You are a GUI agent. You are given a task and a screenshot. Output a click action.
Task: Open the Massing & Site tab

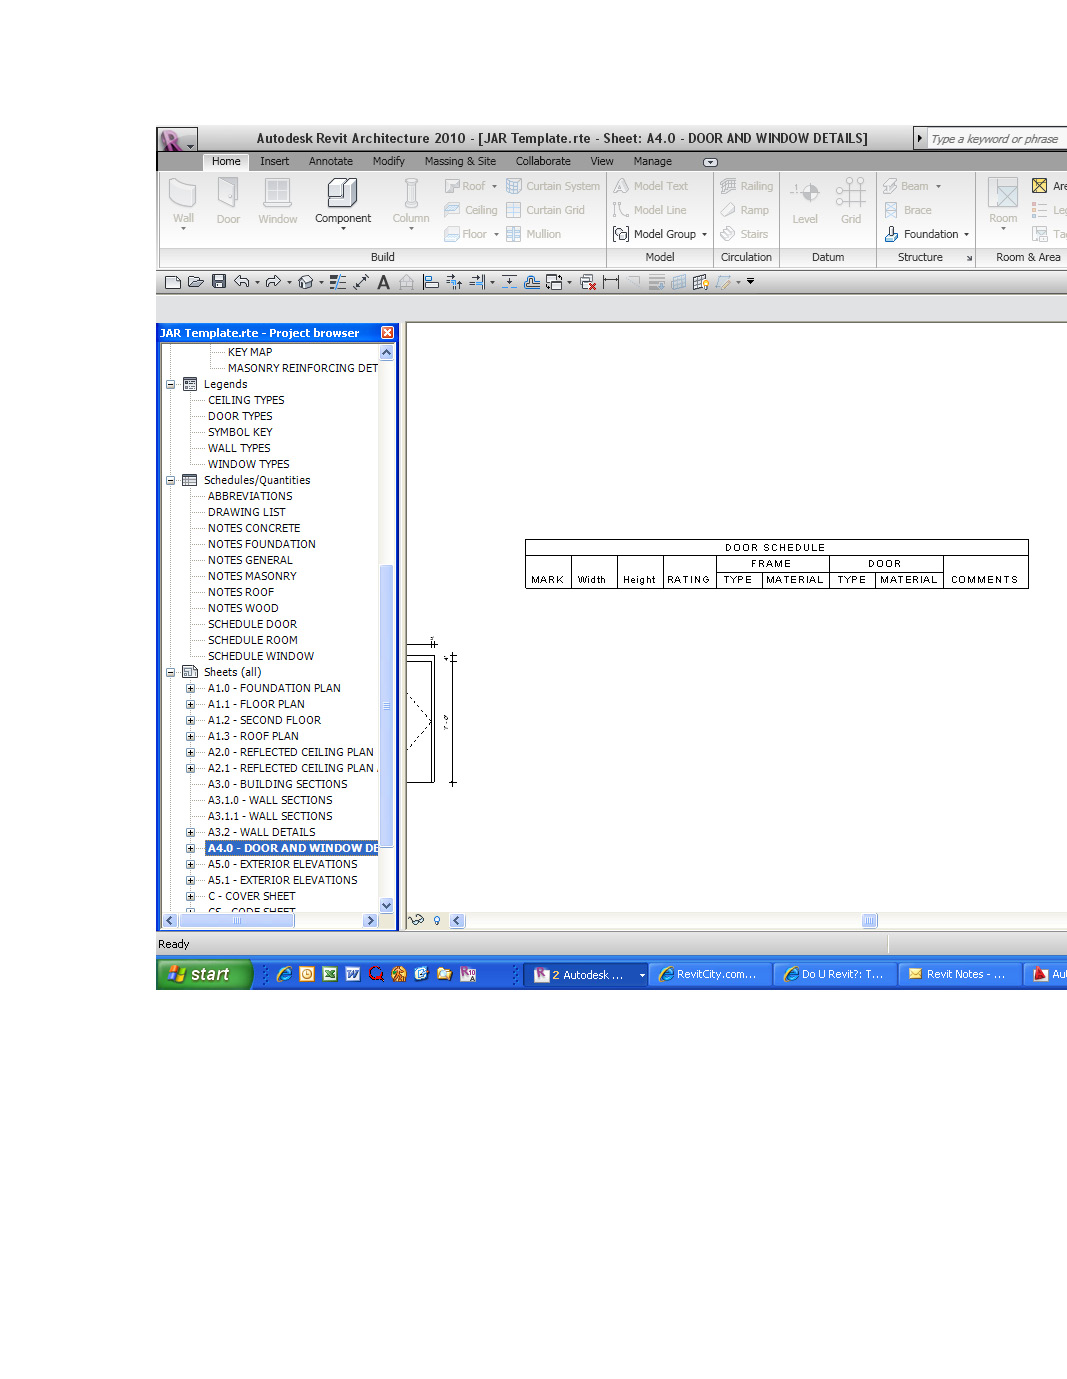pos(460,161)
